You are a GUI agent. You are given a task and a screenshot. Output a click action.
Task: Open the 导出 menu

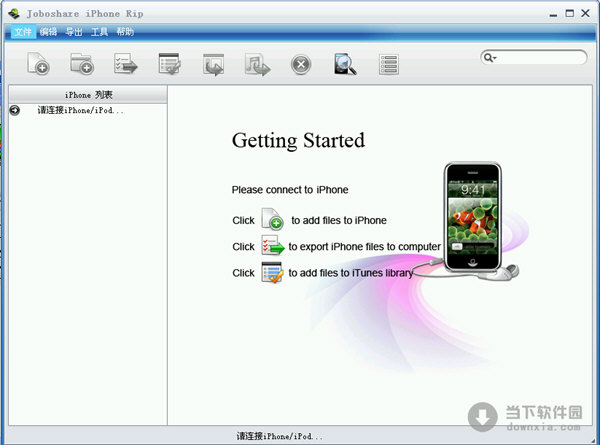click(x=74, y=32)
